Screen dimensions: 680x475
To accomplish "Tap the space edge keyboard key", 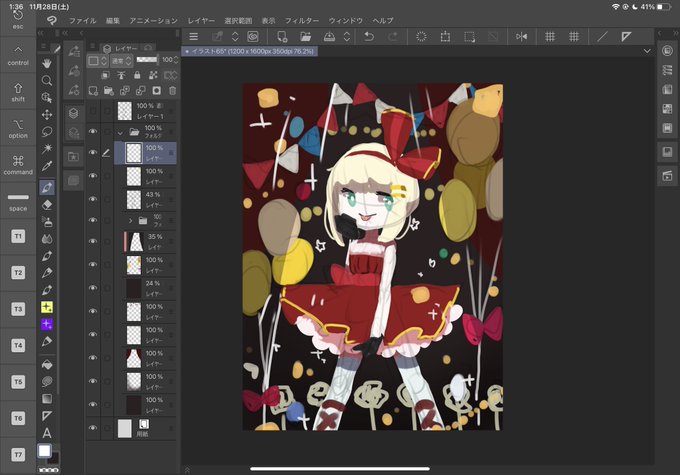I will click(x=18, y=201).
